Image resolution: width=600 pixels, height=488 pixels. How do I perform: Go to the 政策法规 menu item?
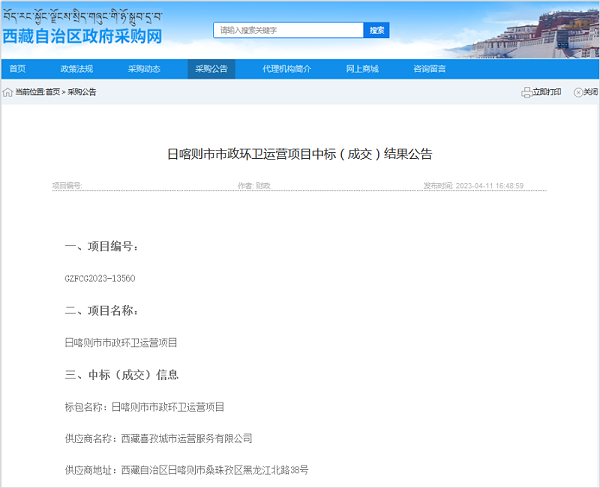76,69
